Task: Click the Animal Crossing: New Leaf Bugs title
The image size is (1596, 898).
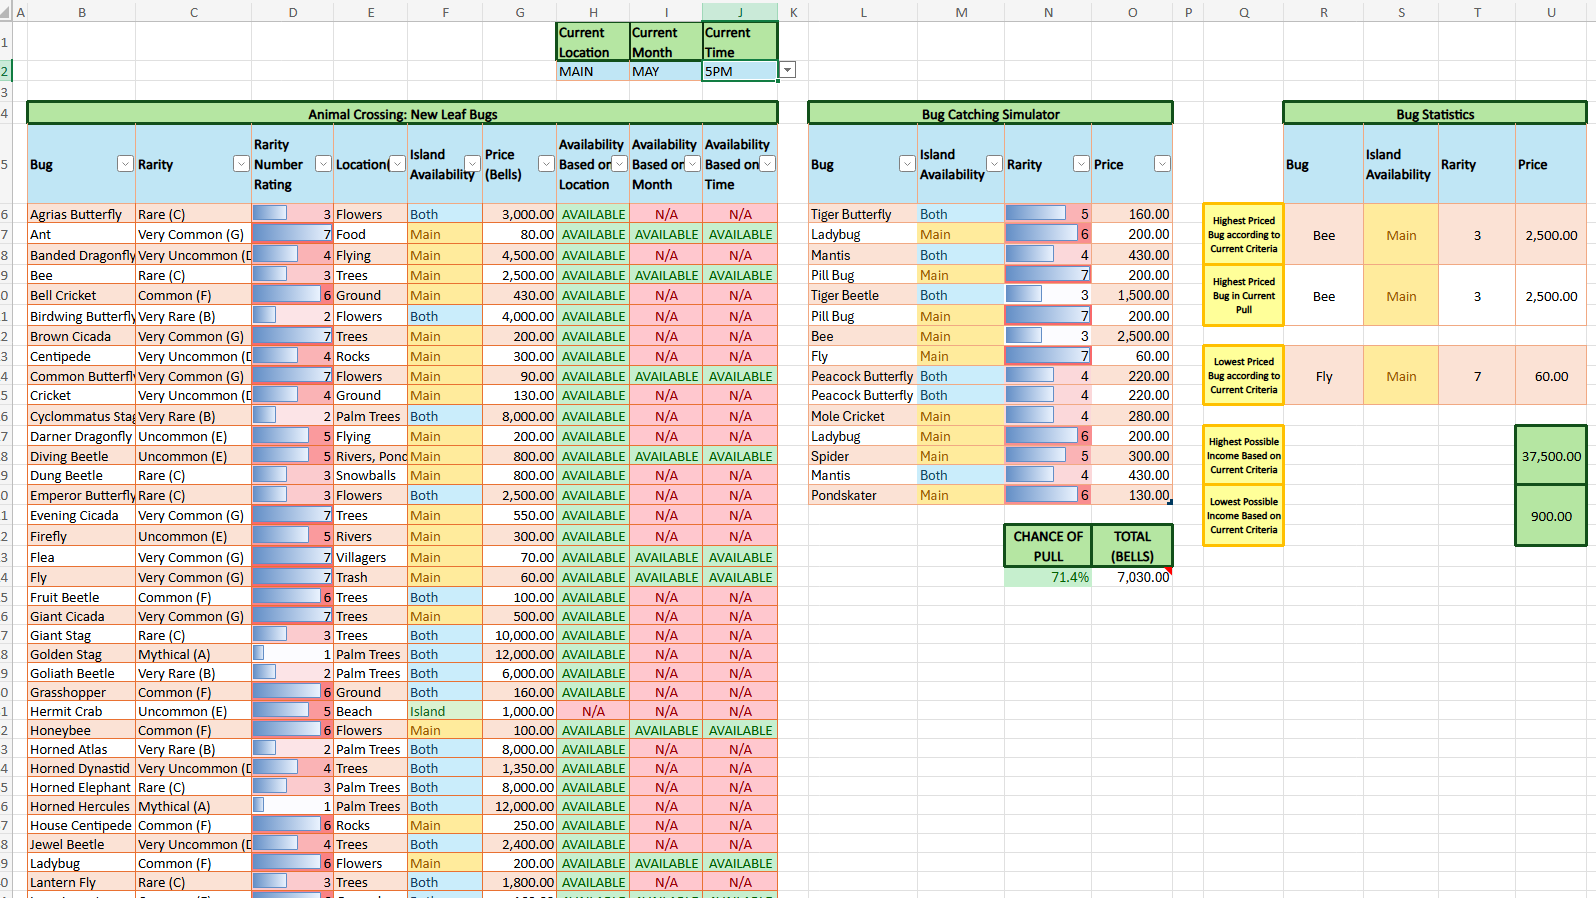Action: point(402,114)
